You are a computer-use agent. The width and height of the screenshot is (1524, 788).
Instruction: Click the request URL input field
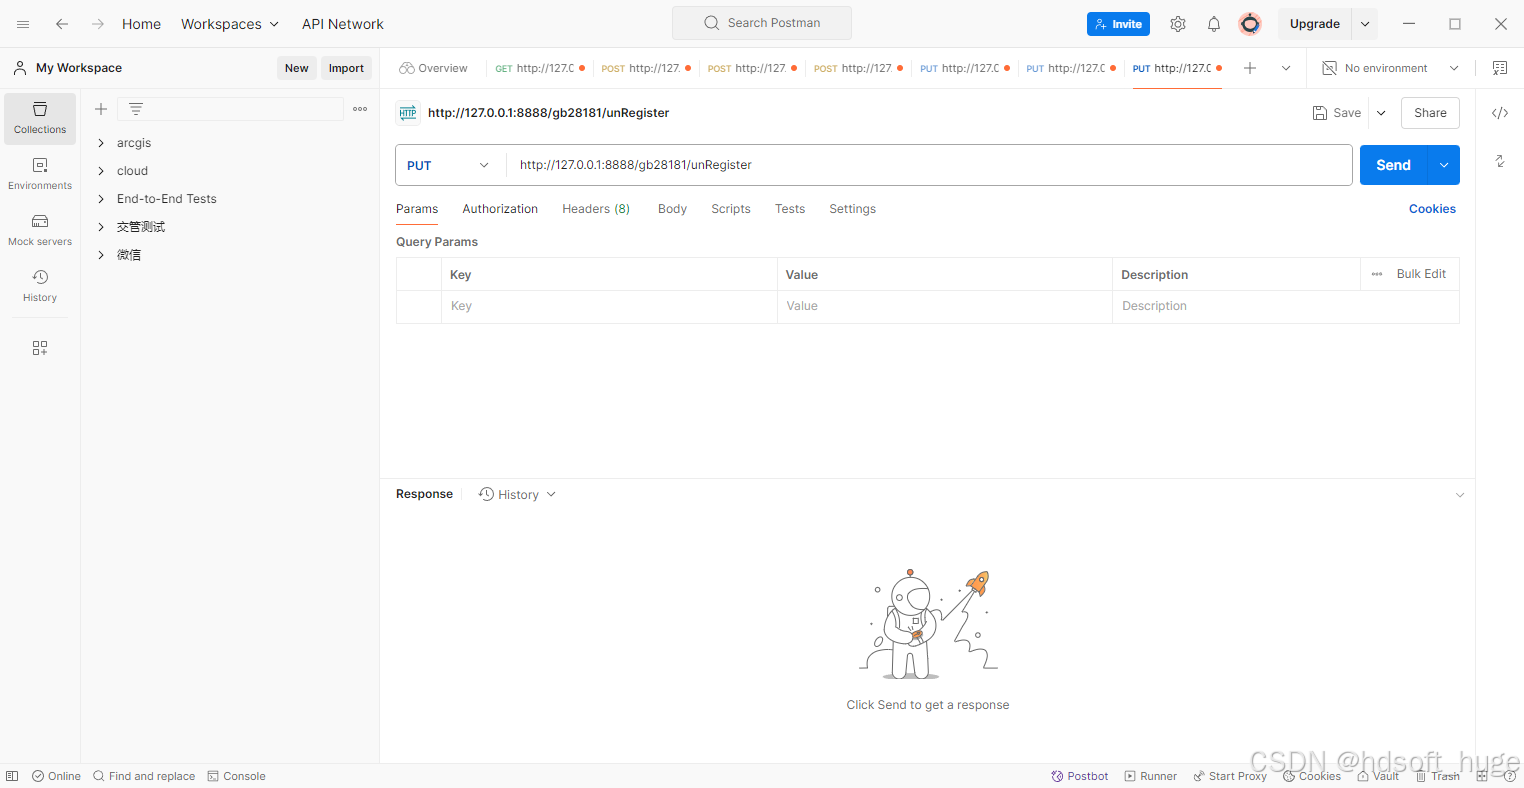[929, 165]
